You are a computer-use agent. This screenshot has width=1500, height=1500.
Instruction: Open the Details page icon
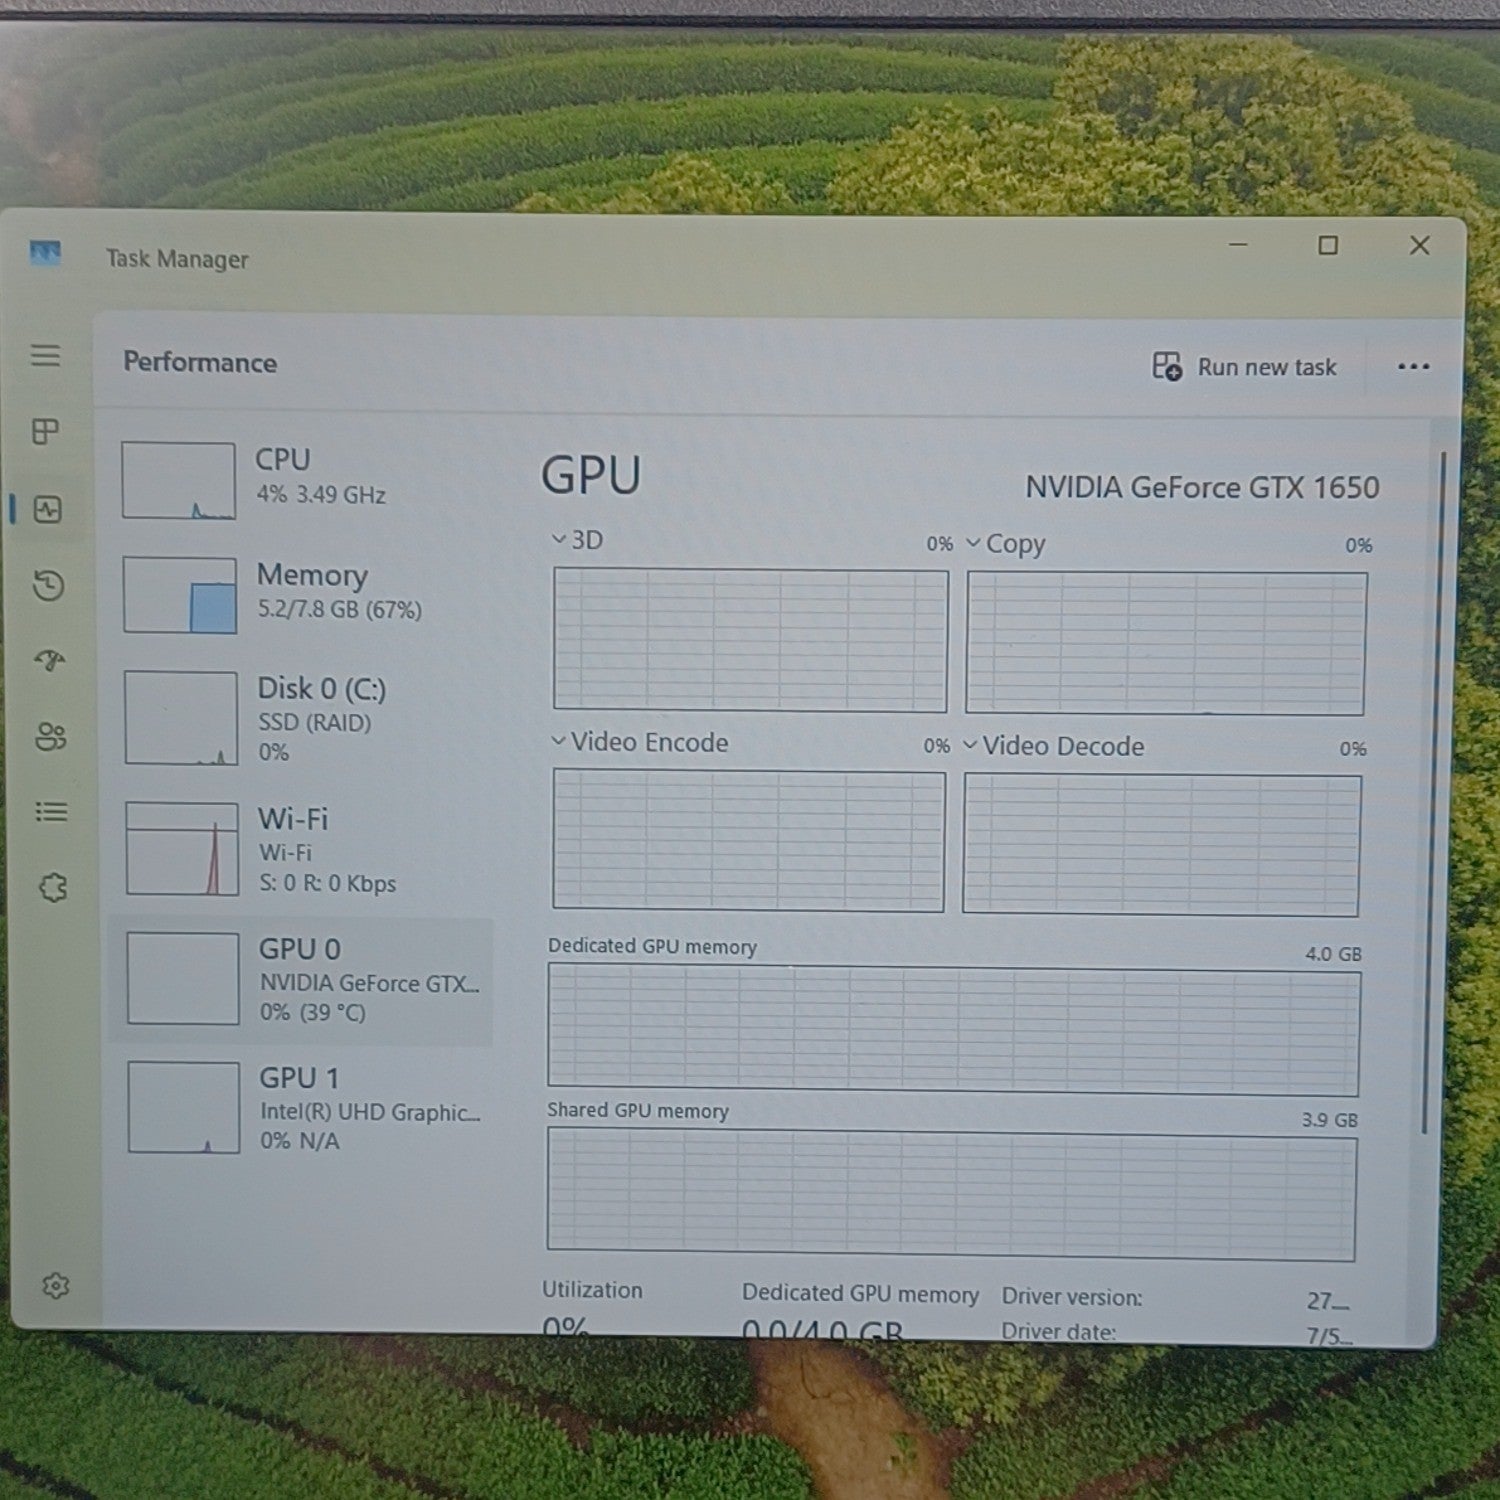52,811
